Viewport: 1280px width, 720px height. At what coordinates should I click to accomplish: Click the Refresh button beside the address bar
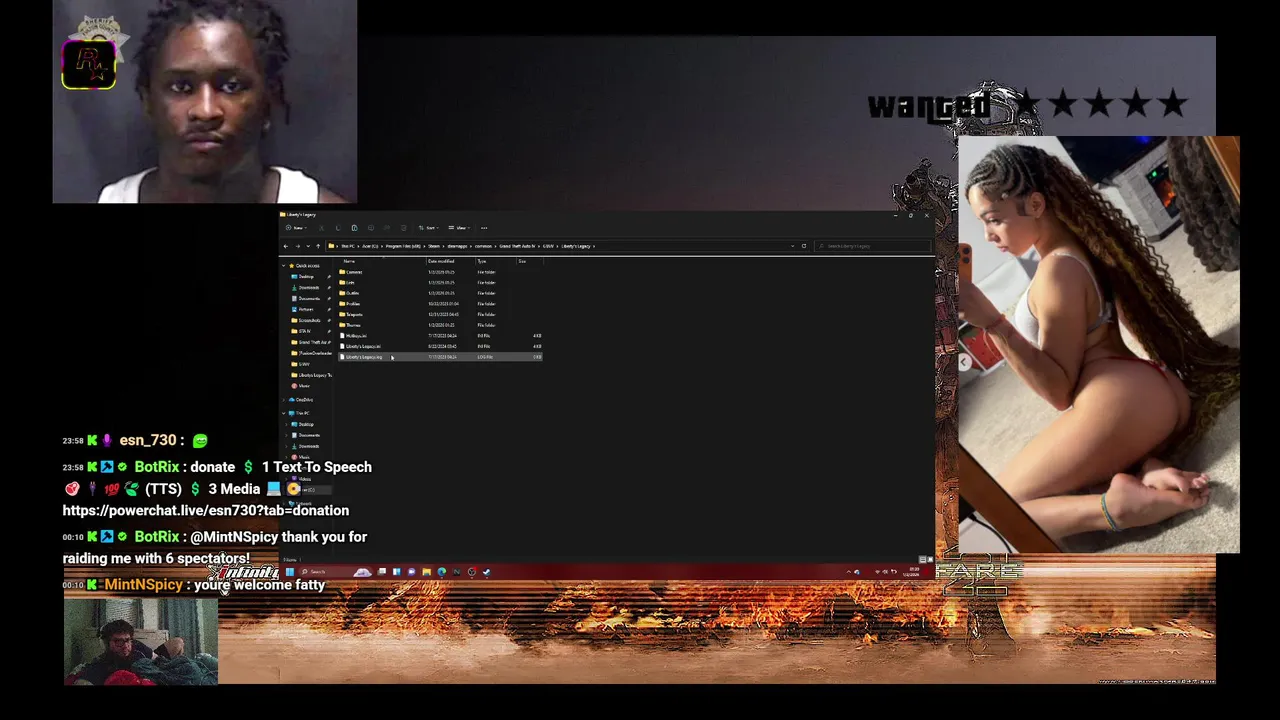(x=803, y=246)
